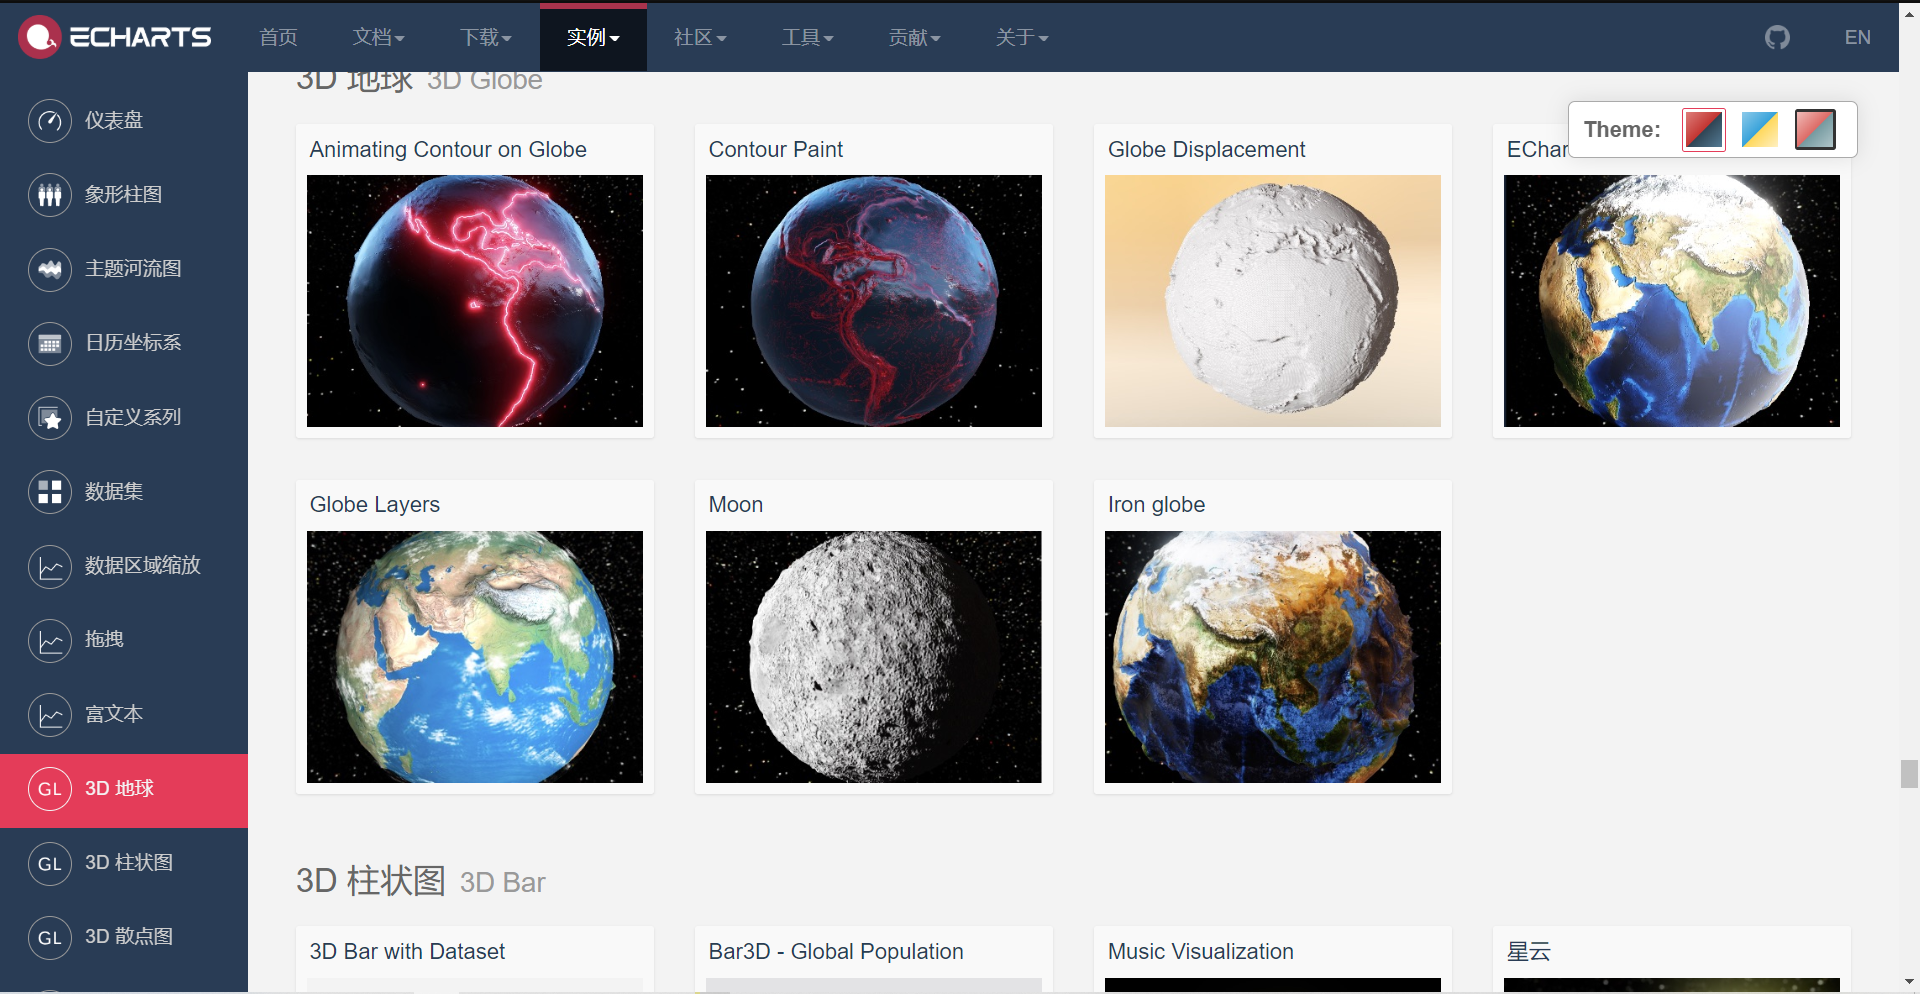Select the pictorial bar (象形柱图) icon
Screen dimensions: 1920x994
tap(50, 195)
